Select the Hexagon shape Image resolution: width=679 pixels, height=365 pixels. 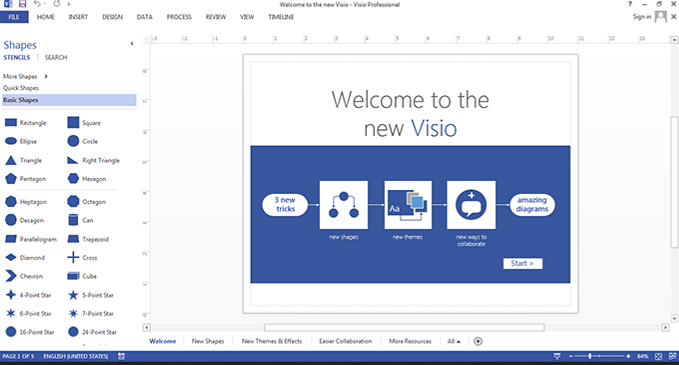click(x=73, y=178)
